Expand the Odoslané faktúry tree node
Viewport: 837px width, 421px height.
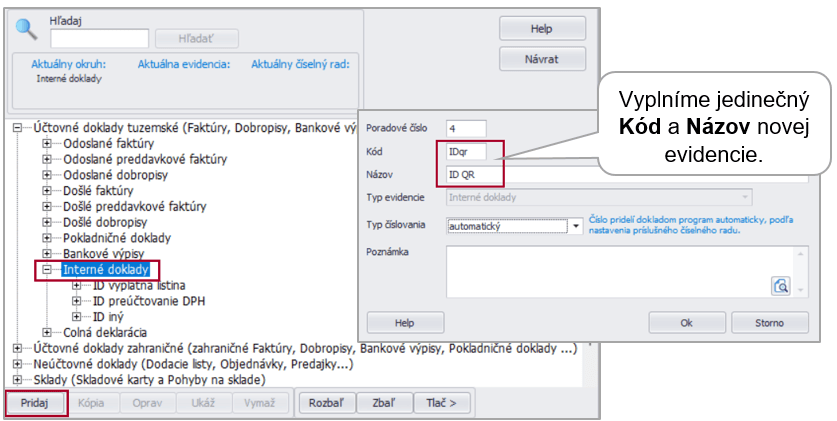[47, 144]
